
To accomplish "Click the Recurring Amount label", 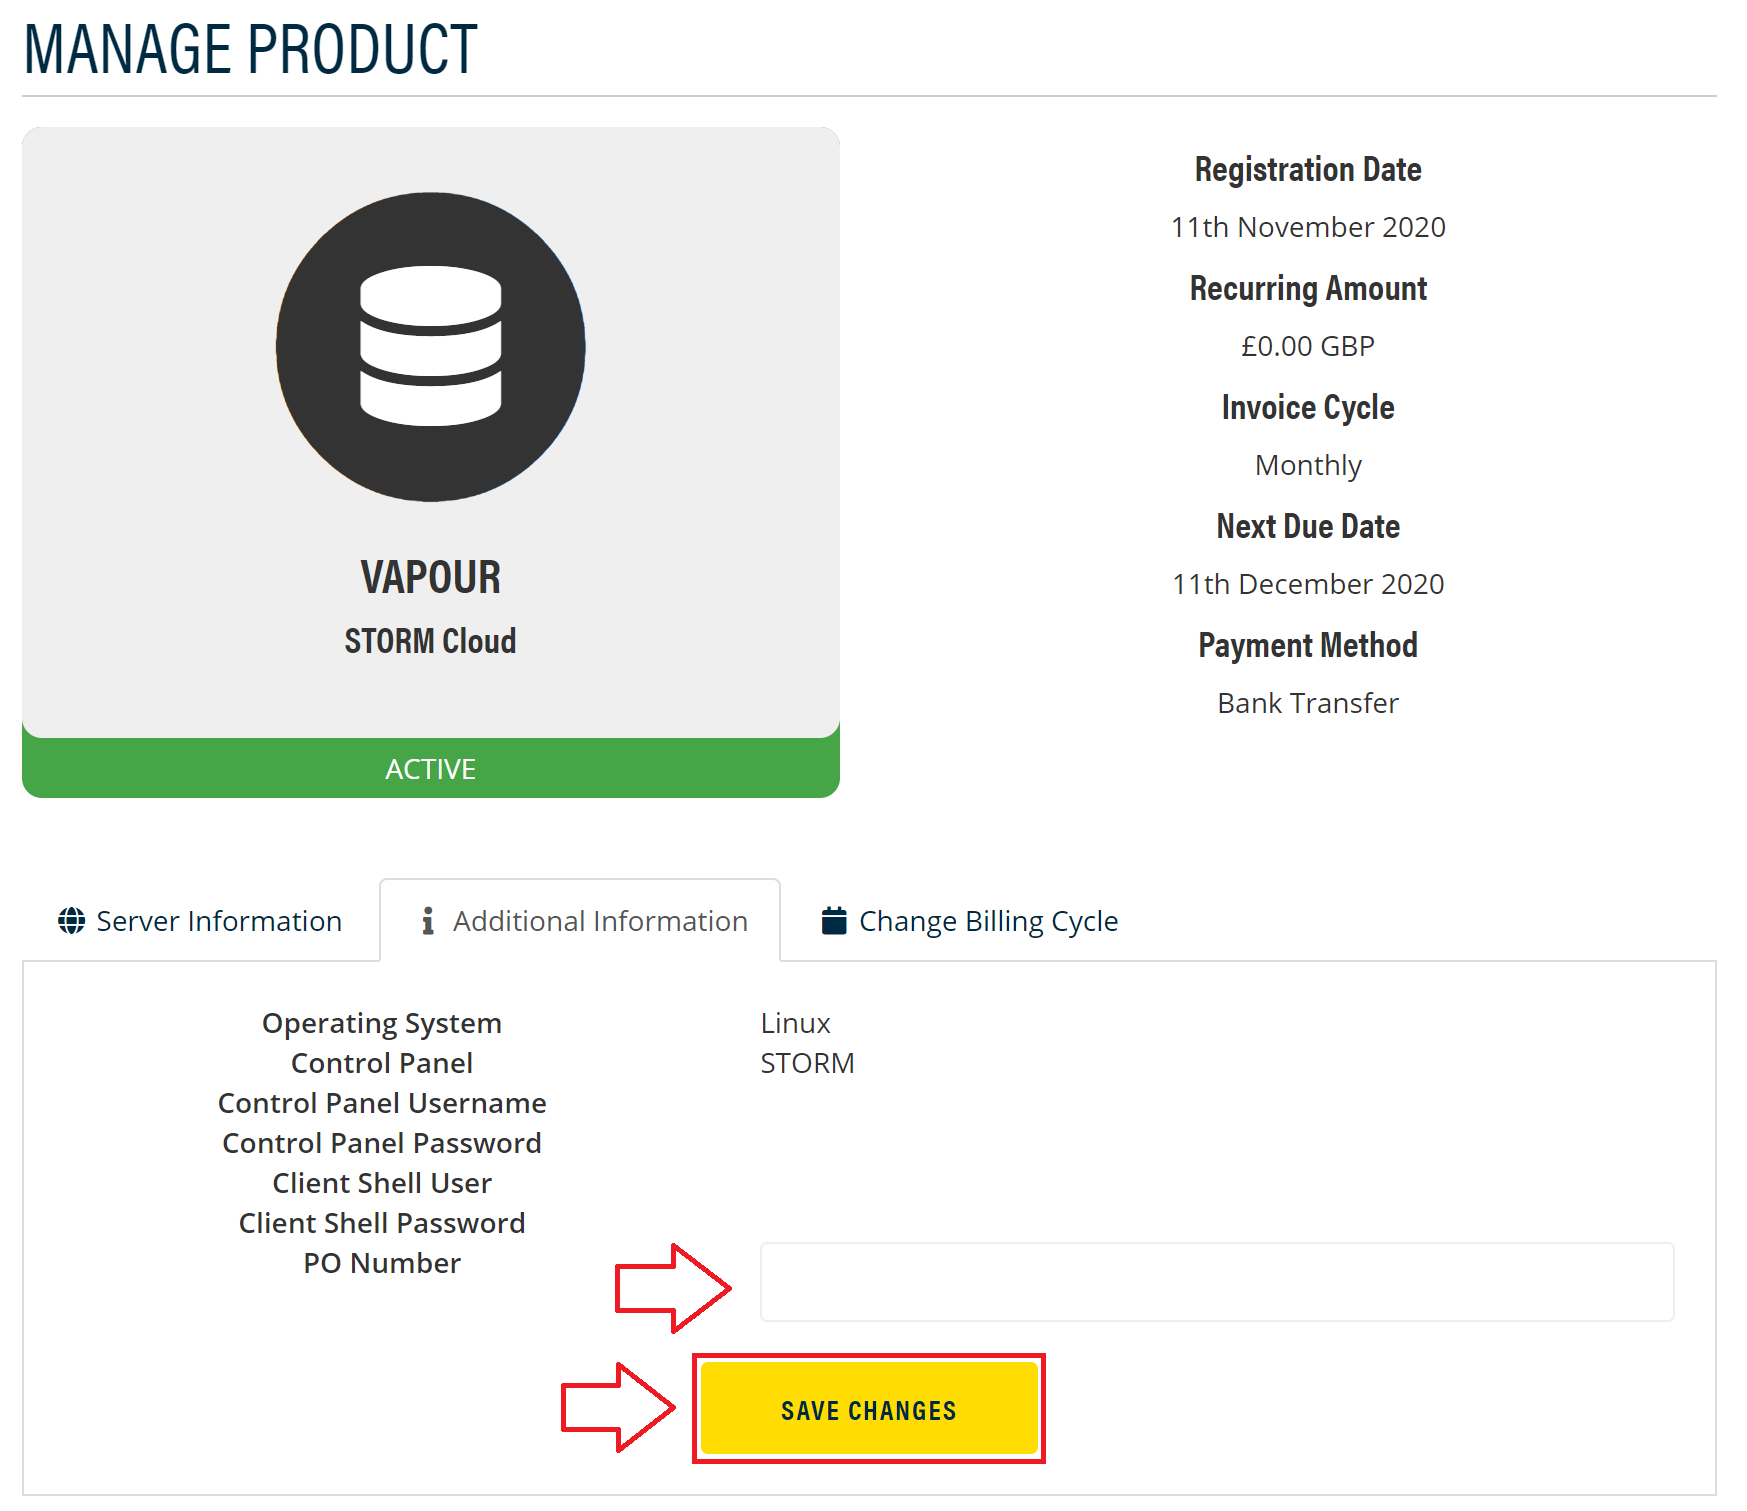I will pyautogui.click(x=1308, y=288).
